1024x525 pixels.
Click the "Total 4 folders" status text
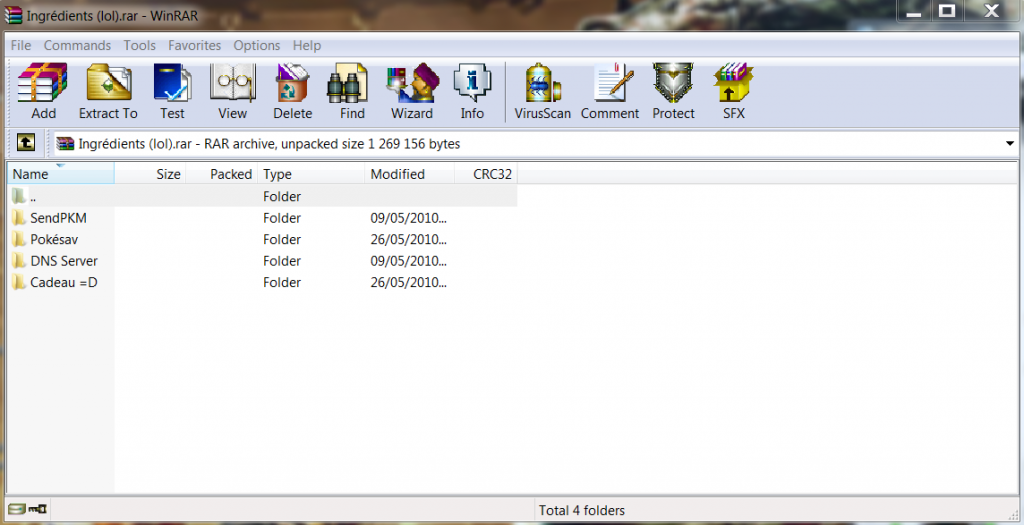click(x=582, y=510)
